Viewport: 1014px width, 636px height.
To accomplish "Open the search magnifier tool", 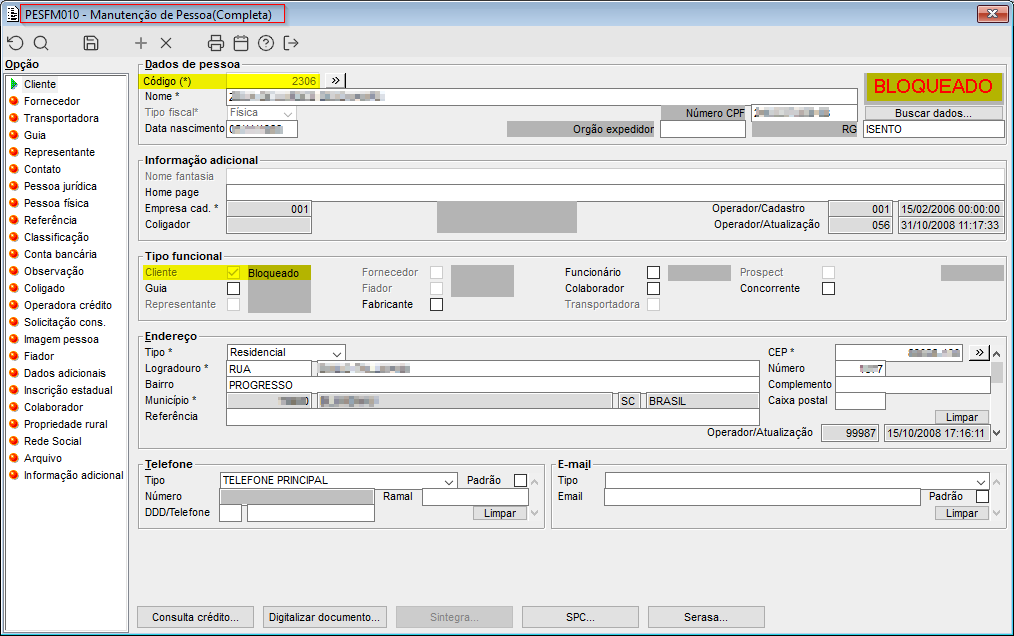I will click(41, 43).
